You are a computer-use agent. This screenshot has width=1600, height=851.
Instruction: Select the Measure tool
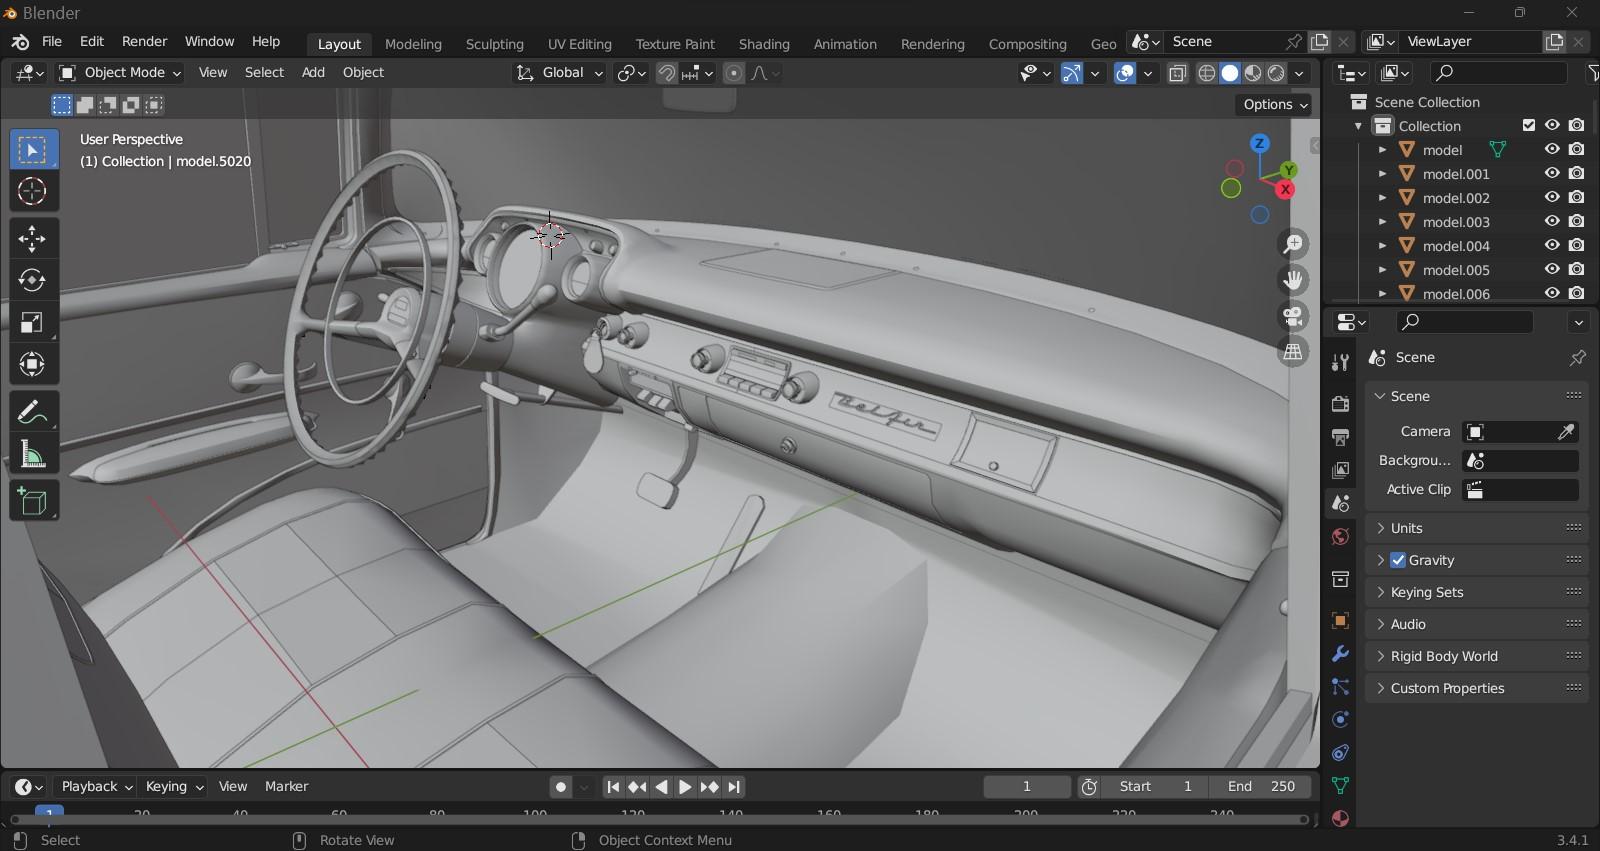(32, 454)
